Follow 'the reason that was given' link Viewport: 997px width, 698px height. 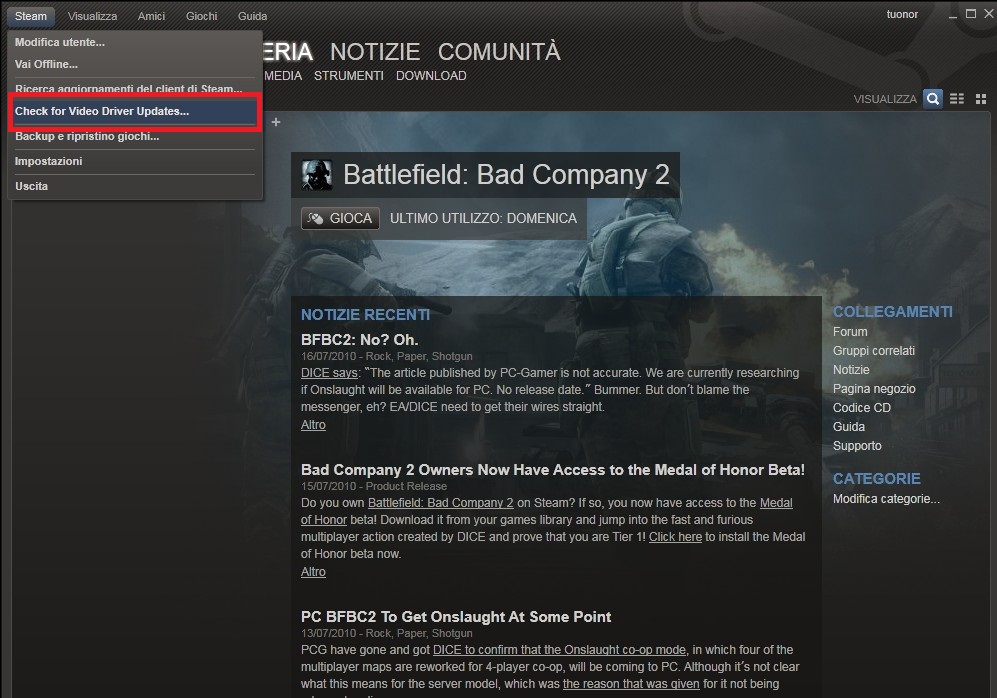coord(631,684)
